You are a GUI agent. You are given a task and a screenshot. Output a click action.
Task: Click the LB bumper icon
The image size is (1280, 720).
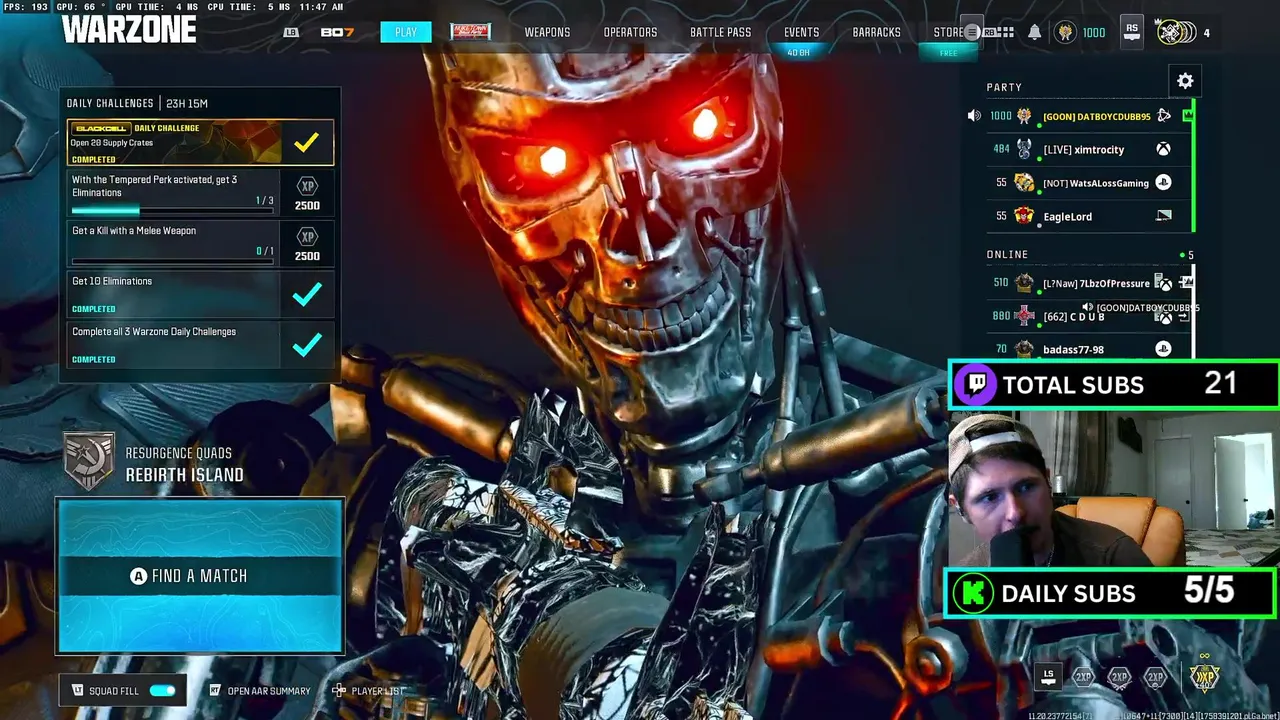(291, 32)
